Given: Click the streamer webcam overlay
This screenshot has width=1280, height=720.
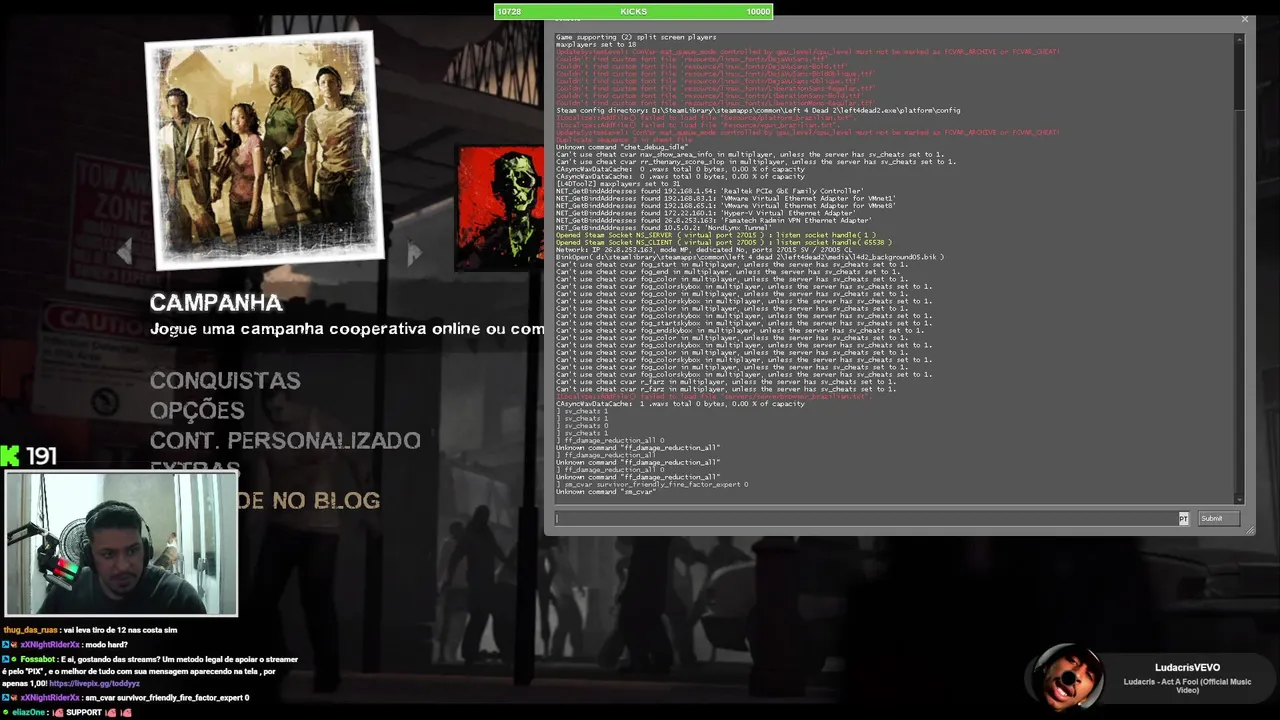Looking at the screenshot, I should point(121,544).
